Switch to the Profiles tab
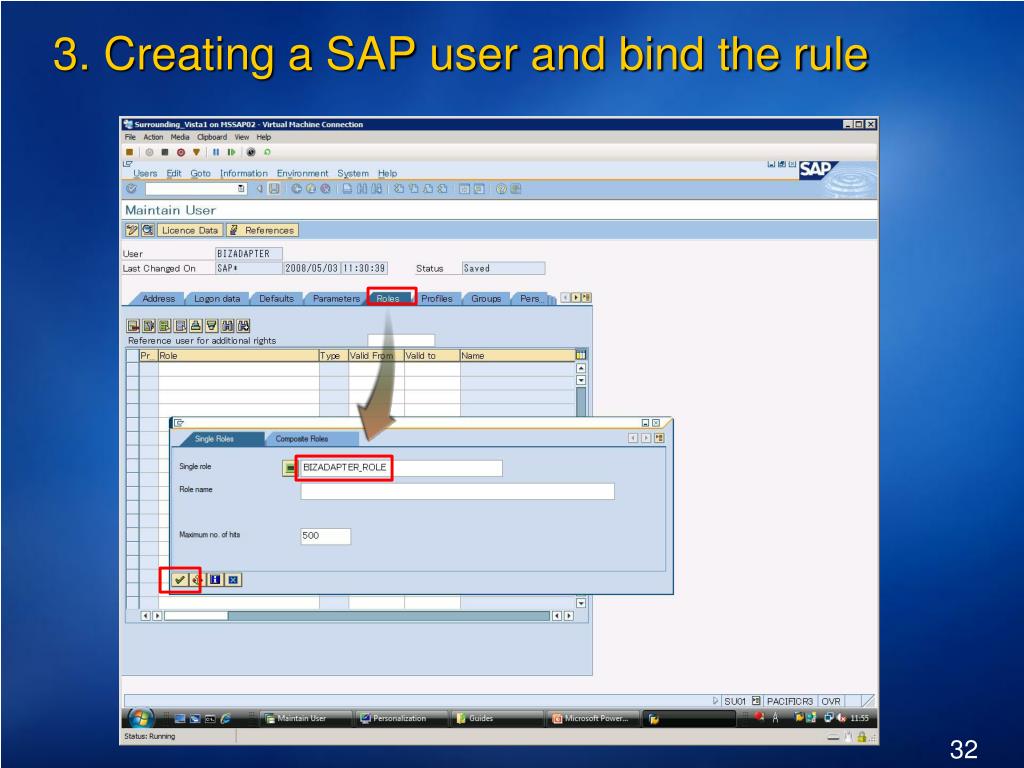The height and width of the screenshot is (768, 1024). pos(436,298)
